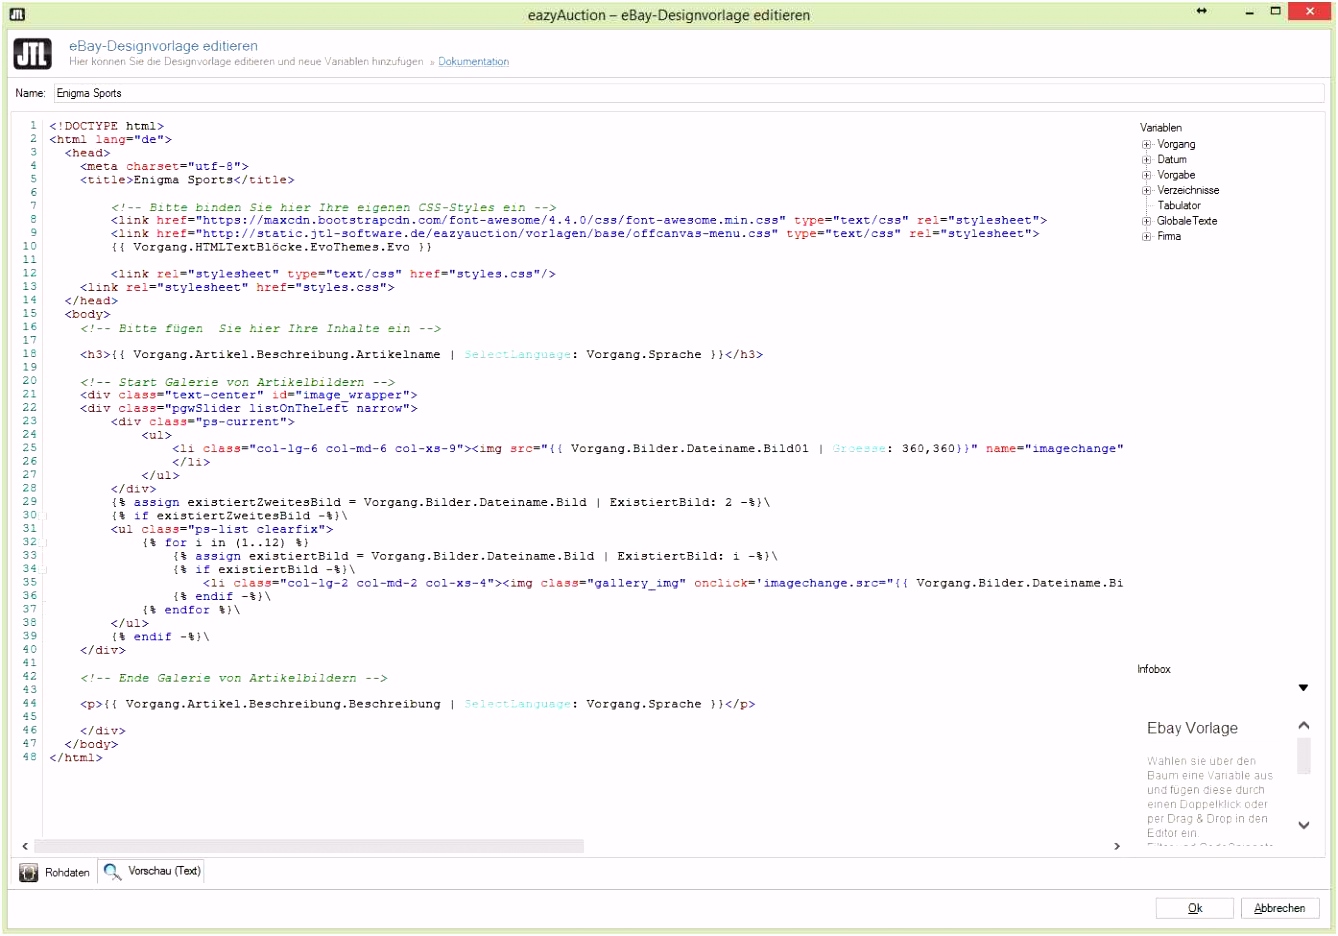Click the 'Bitte fügen Sie hier Ihre Inhalte ein' comment

[260, 328]
